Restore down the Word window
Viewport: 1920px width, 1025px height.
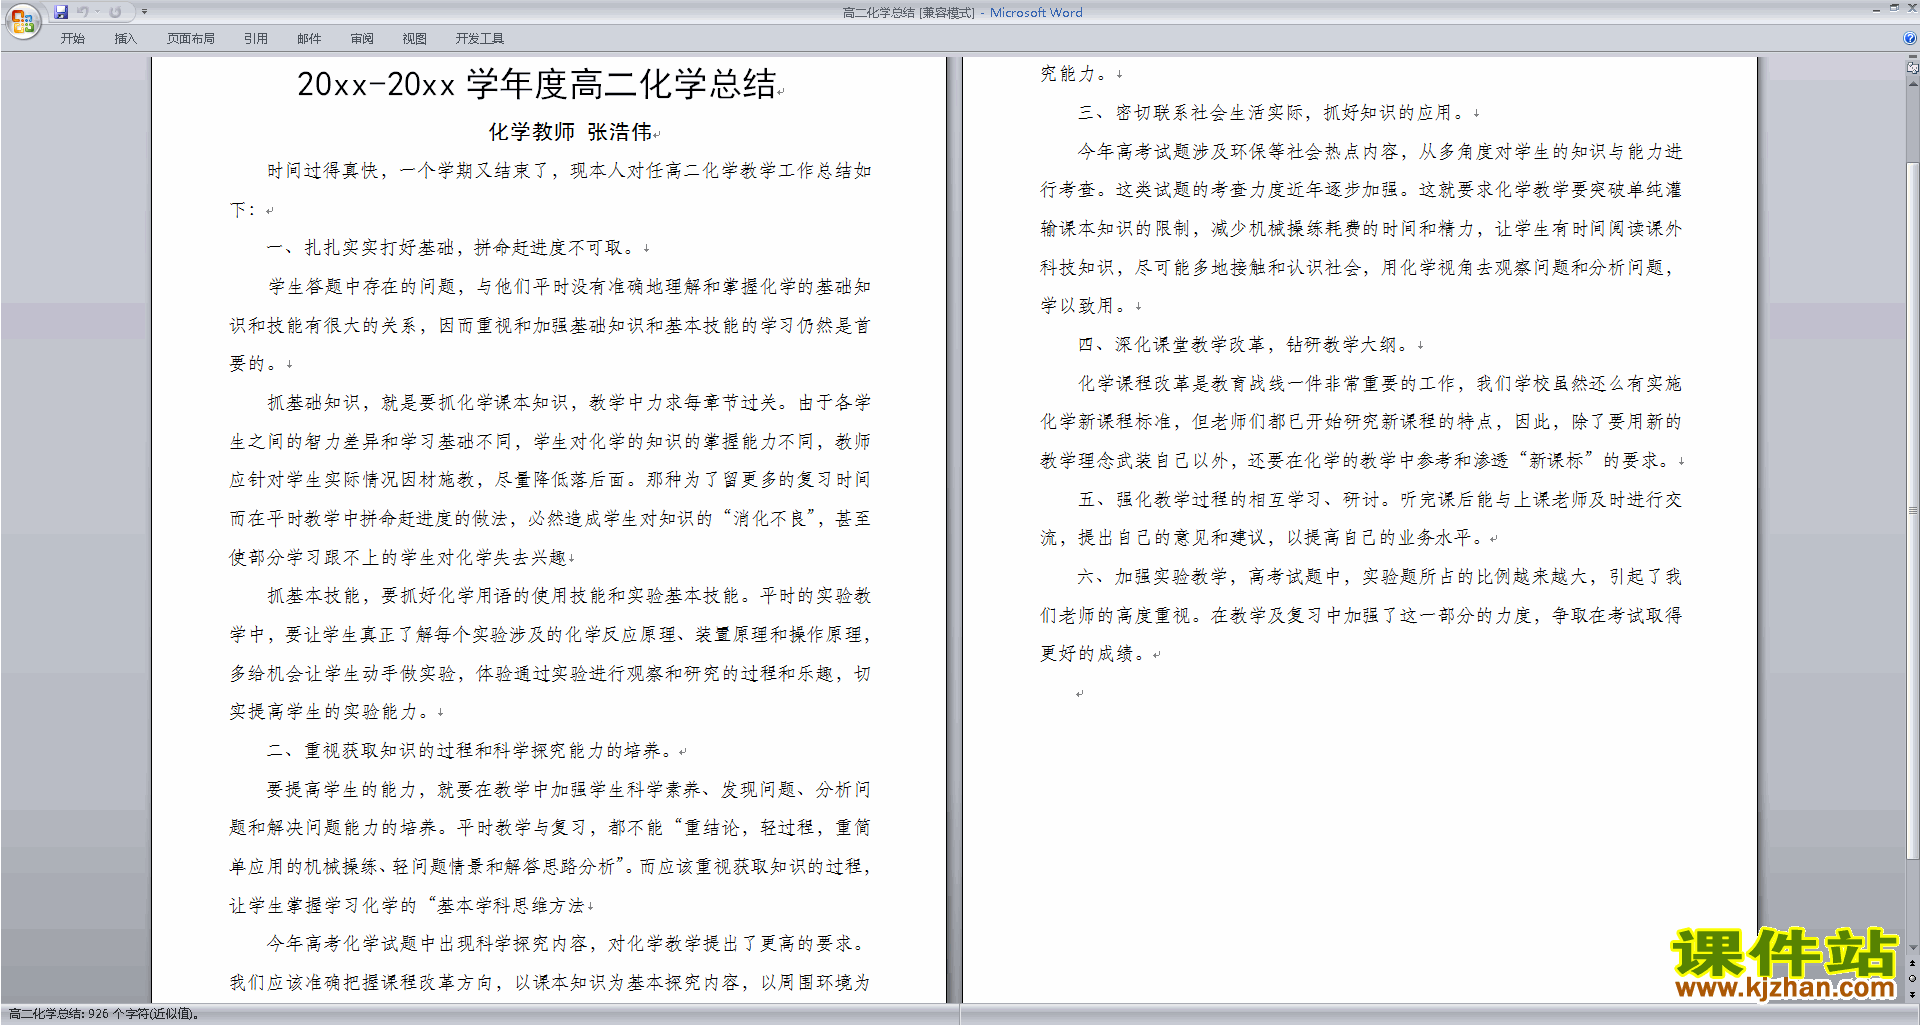(1894, 8)
